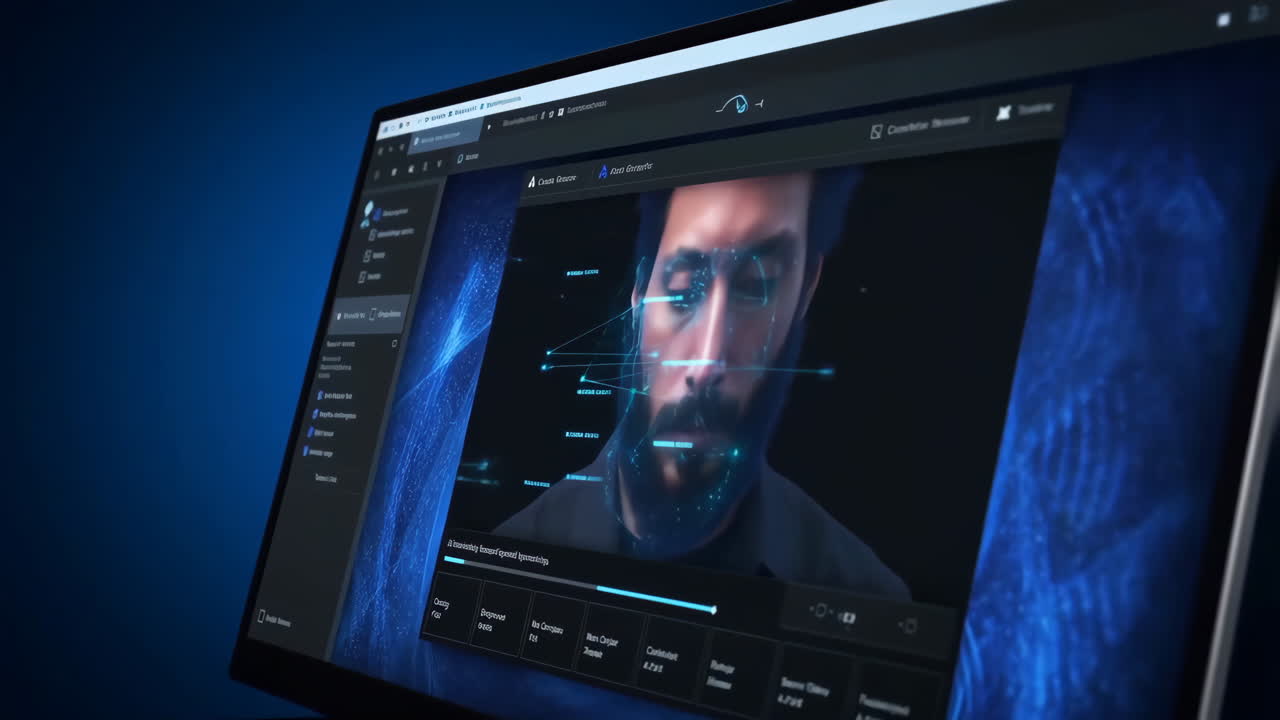Viewport: 1280px width, 720px height.
Task: Click the device icon at the sidebar's bottom
Action: click(262, 617)
